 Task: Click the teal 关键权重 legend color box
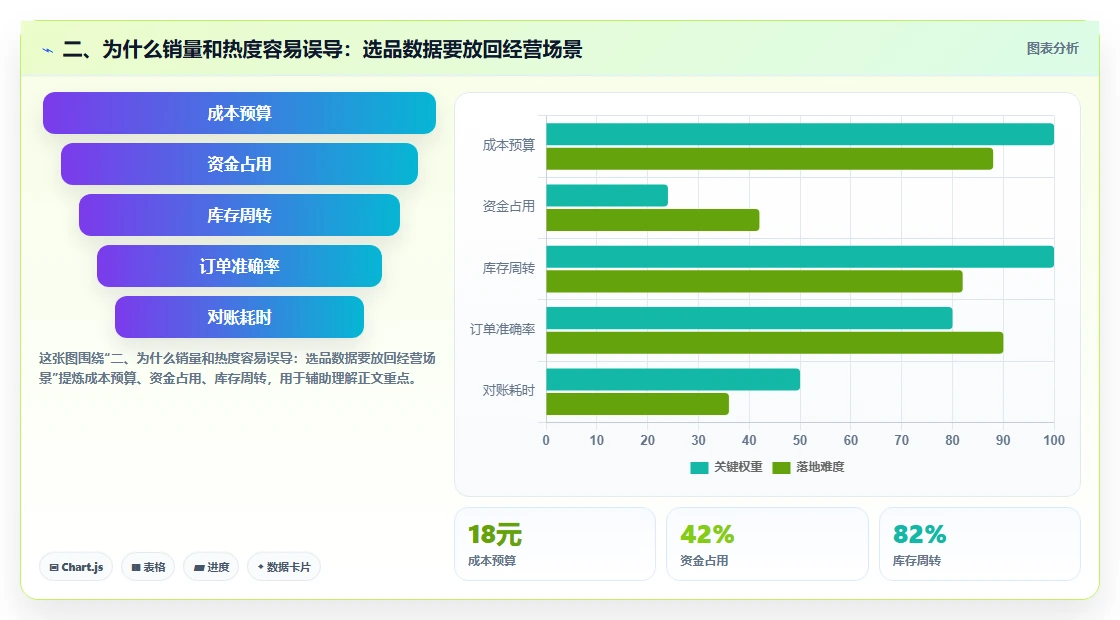[699, 468]
